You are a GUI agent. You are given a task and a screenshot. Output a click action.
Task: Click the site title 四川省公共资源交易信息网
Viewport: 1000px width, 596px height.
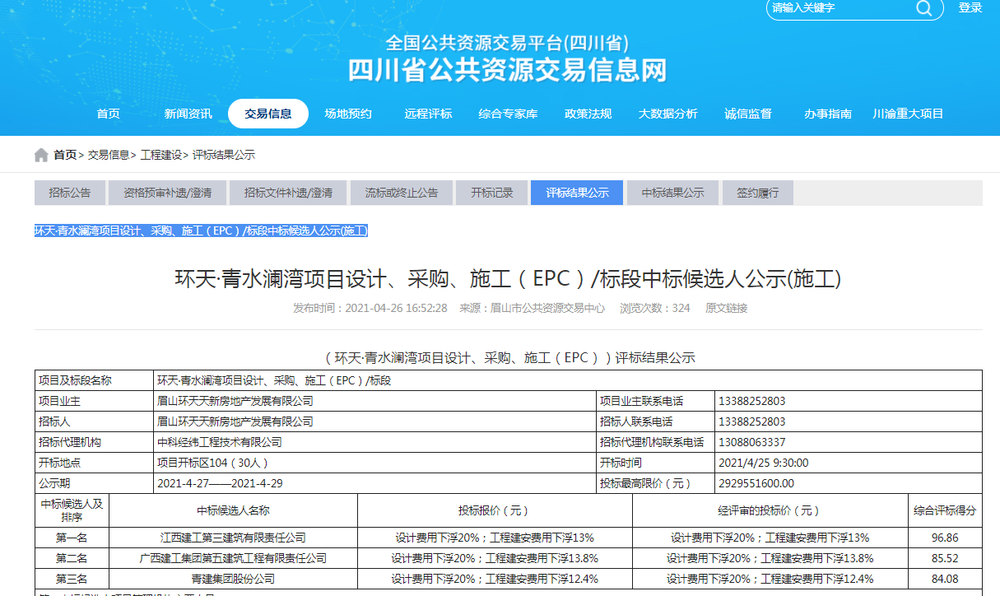click(508, 69)
